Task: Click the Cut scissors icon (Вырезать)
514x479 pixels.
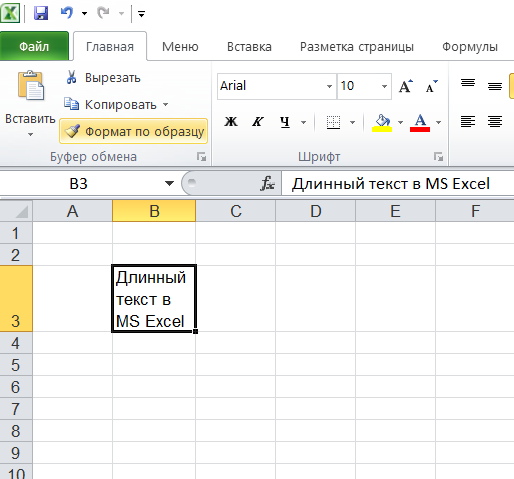Action: (x=71, y=77)
